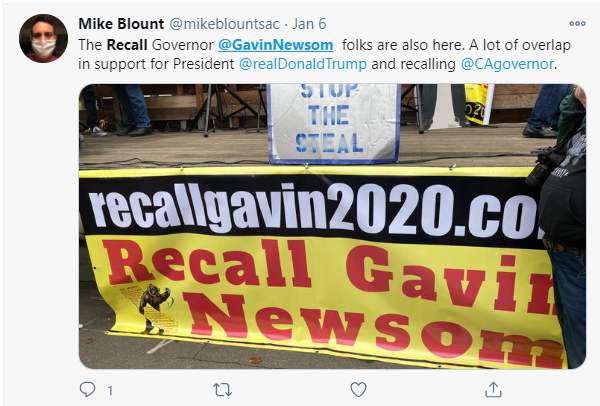Retweet this post using the arrows icon

[222, 390]
